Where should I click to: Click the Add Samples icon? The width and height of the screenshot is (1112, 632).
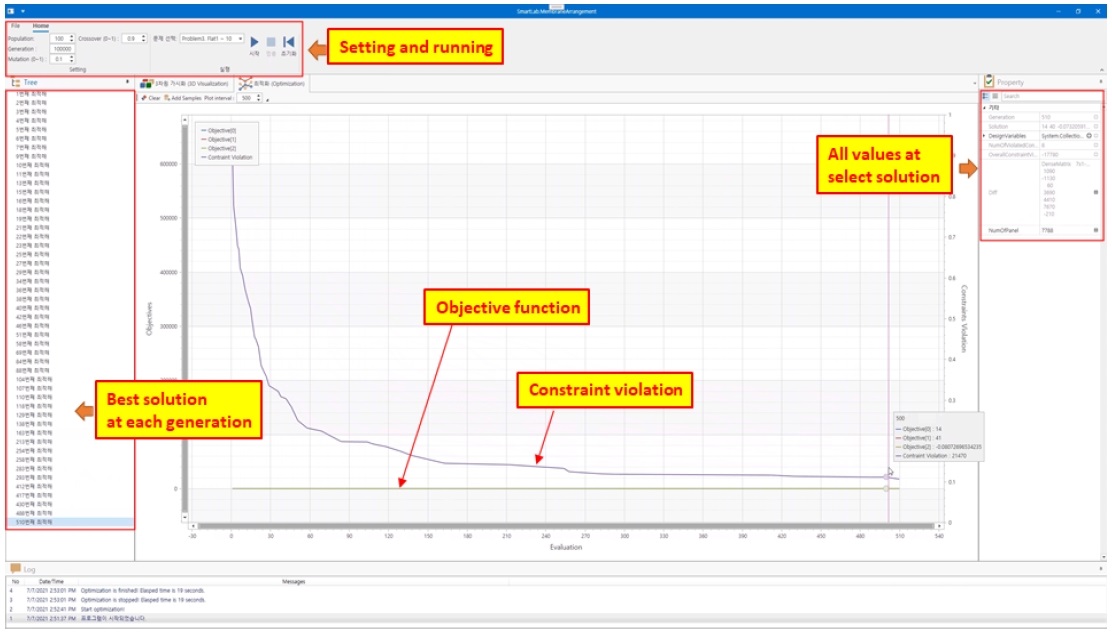coord(167,98)
